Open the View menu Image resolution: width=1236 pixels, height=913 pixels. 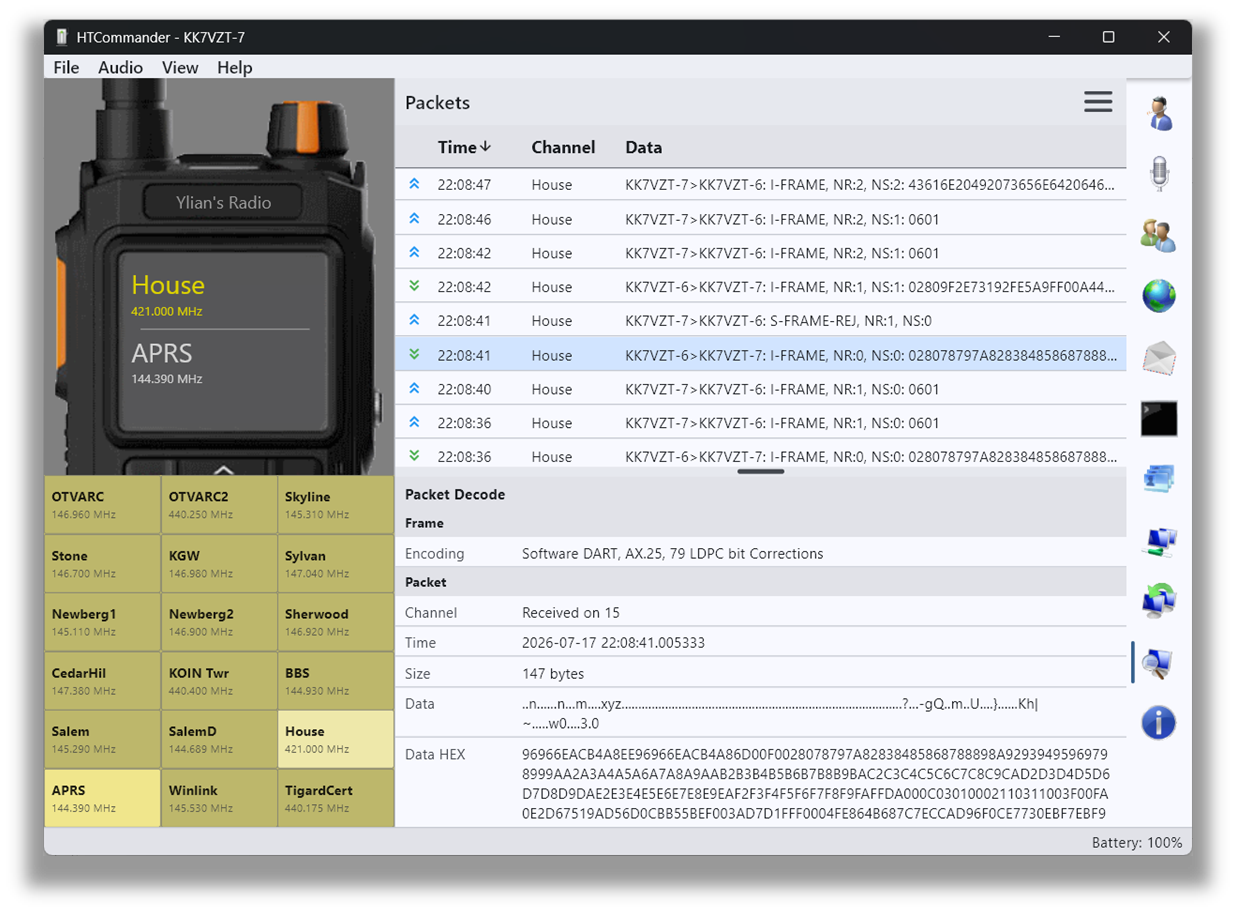click(180, 67)
